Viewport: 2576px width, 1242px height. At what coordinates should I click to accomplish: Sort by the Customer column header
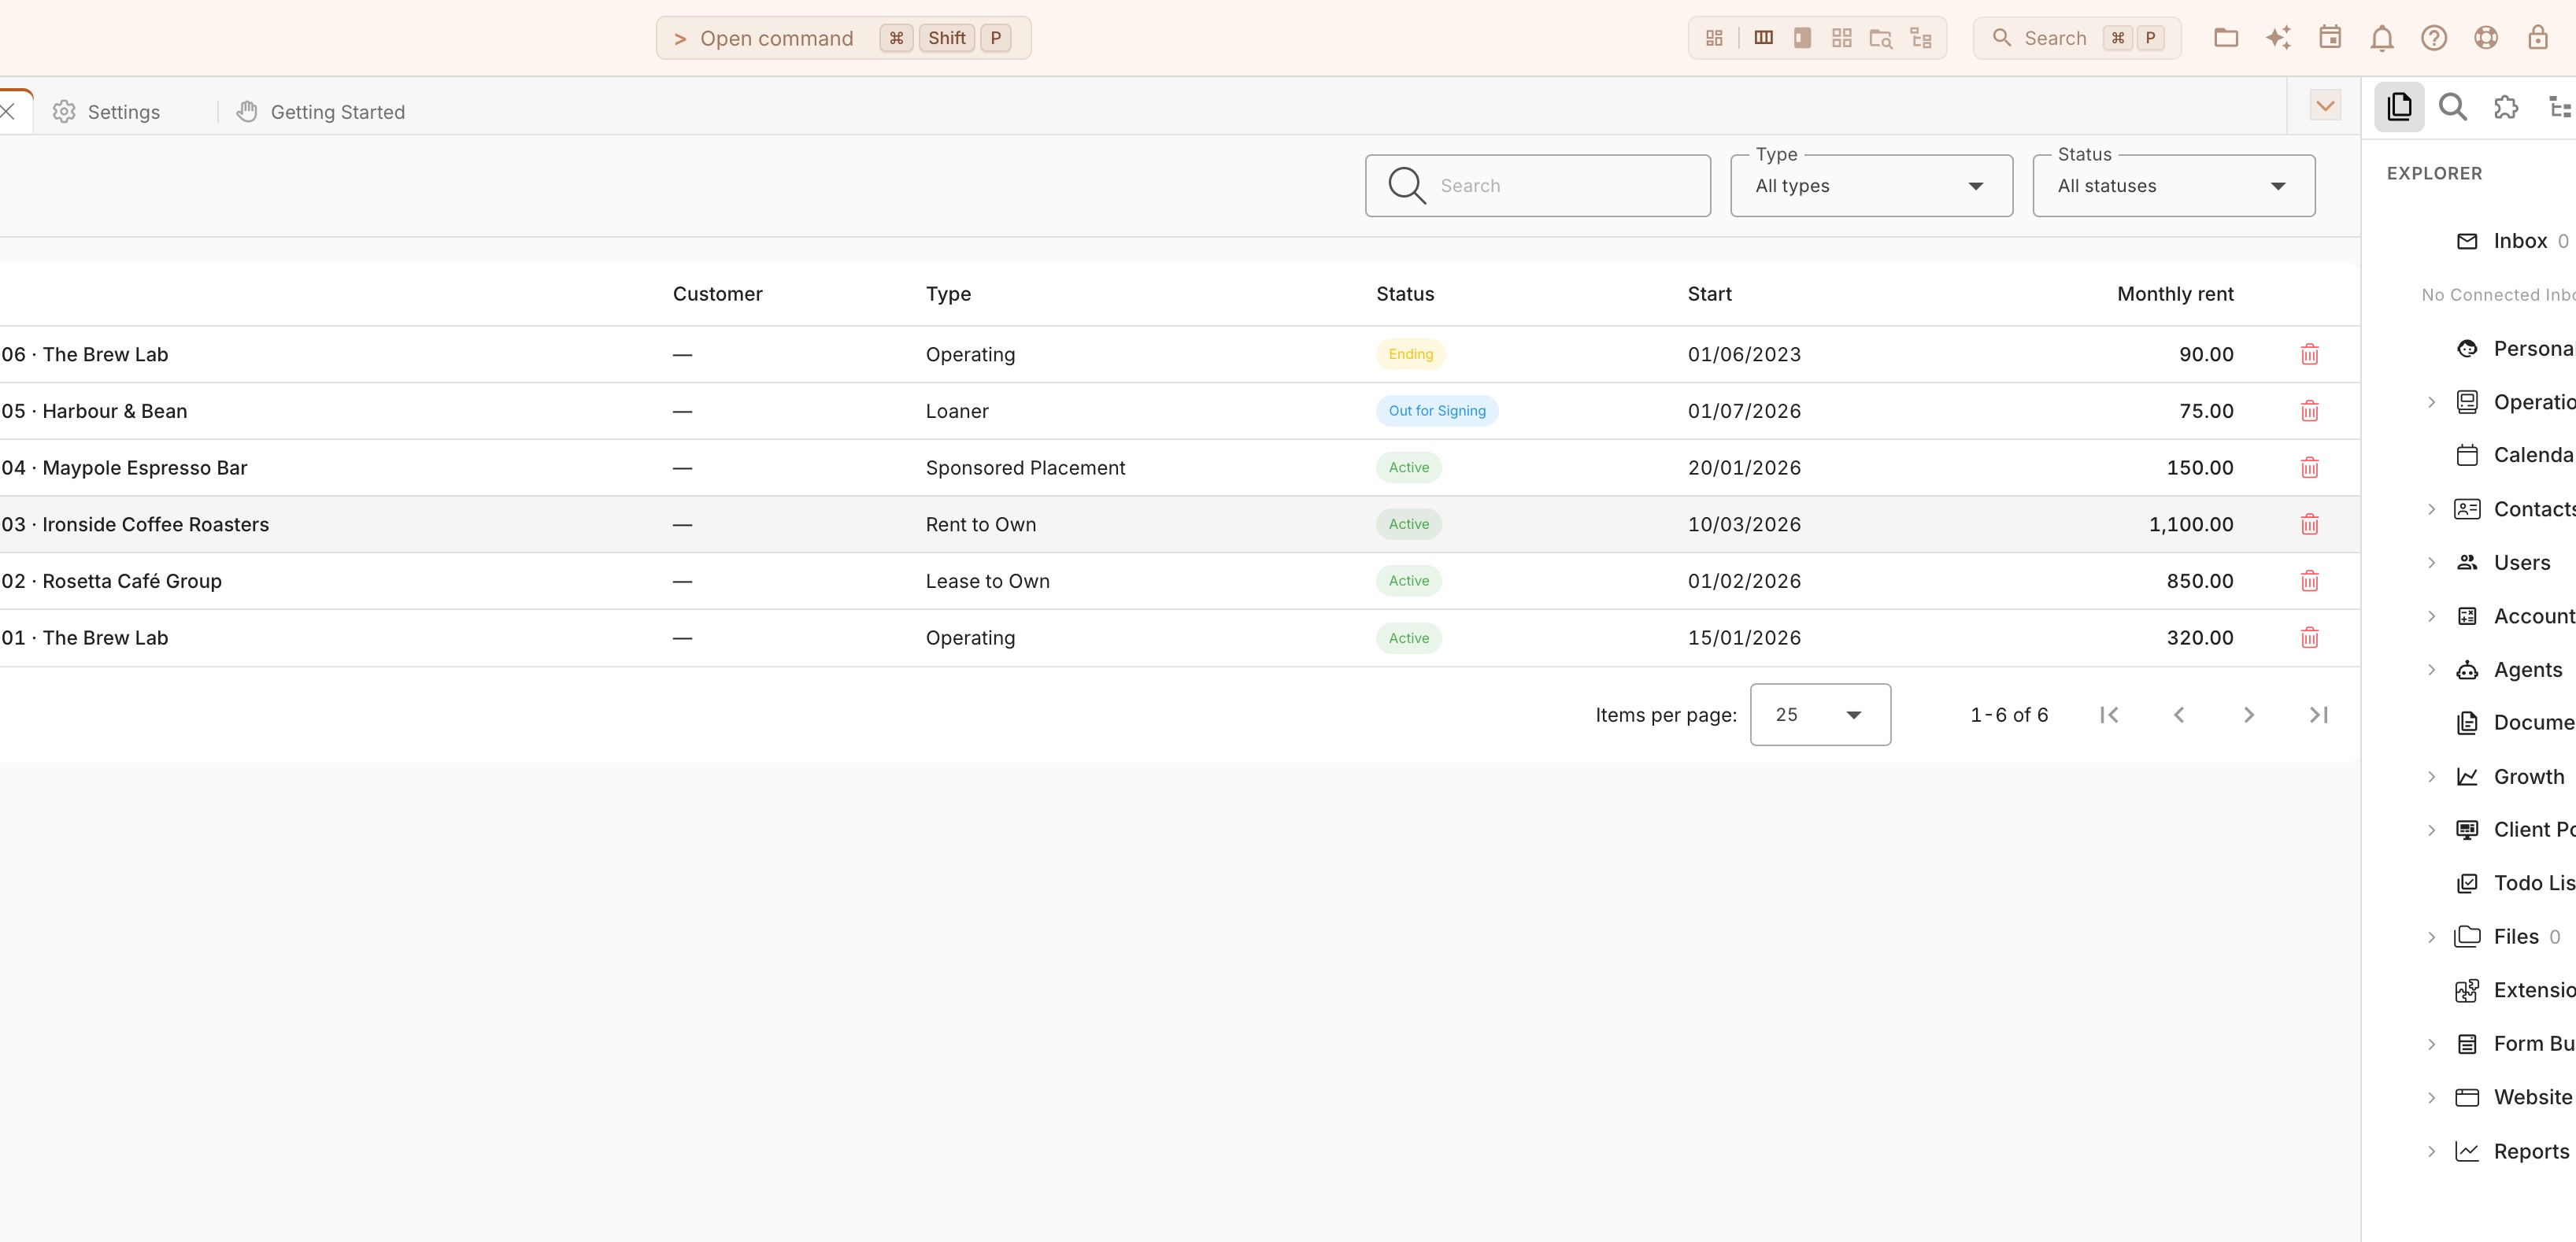[718, 294]
